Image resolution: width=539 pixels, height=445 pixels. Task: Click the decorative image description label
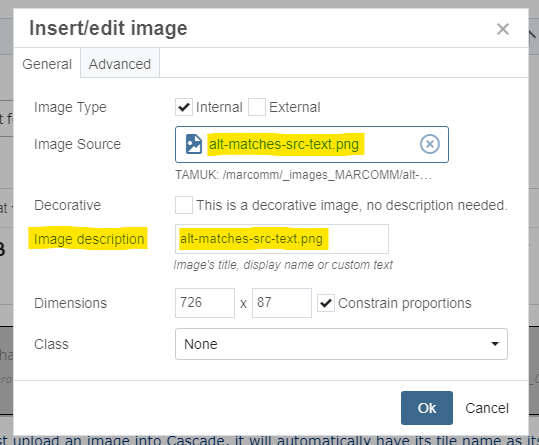pyautogui.click(x=352, y=205)
